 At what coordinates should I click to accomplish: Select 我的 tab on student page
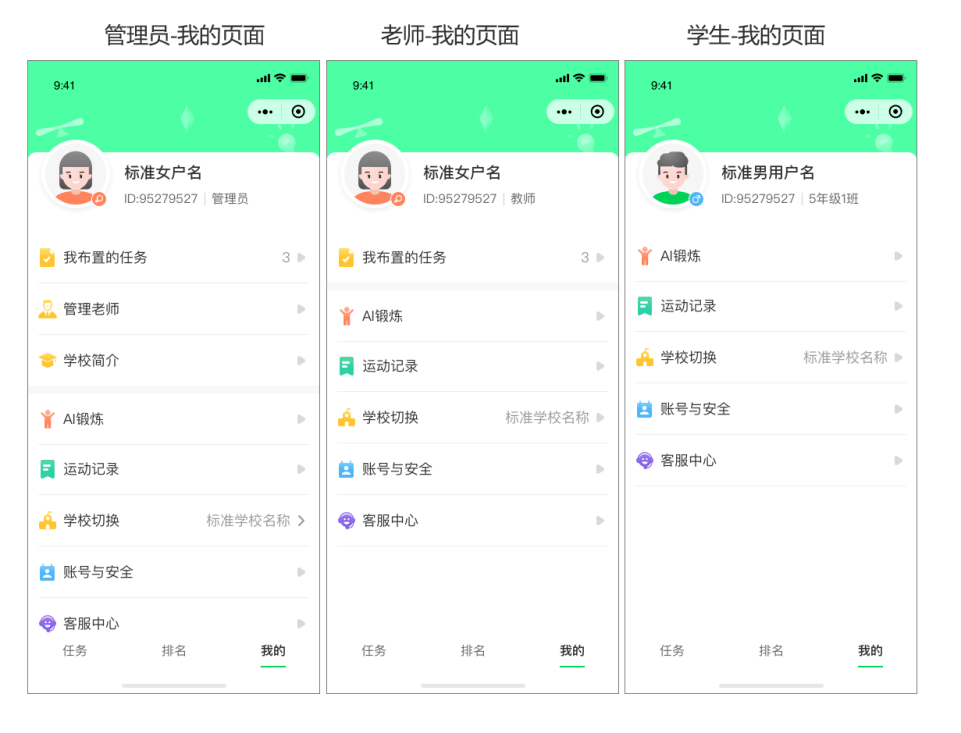[870, 651]
